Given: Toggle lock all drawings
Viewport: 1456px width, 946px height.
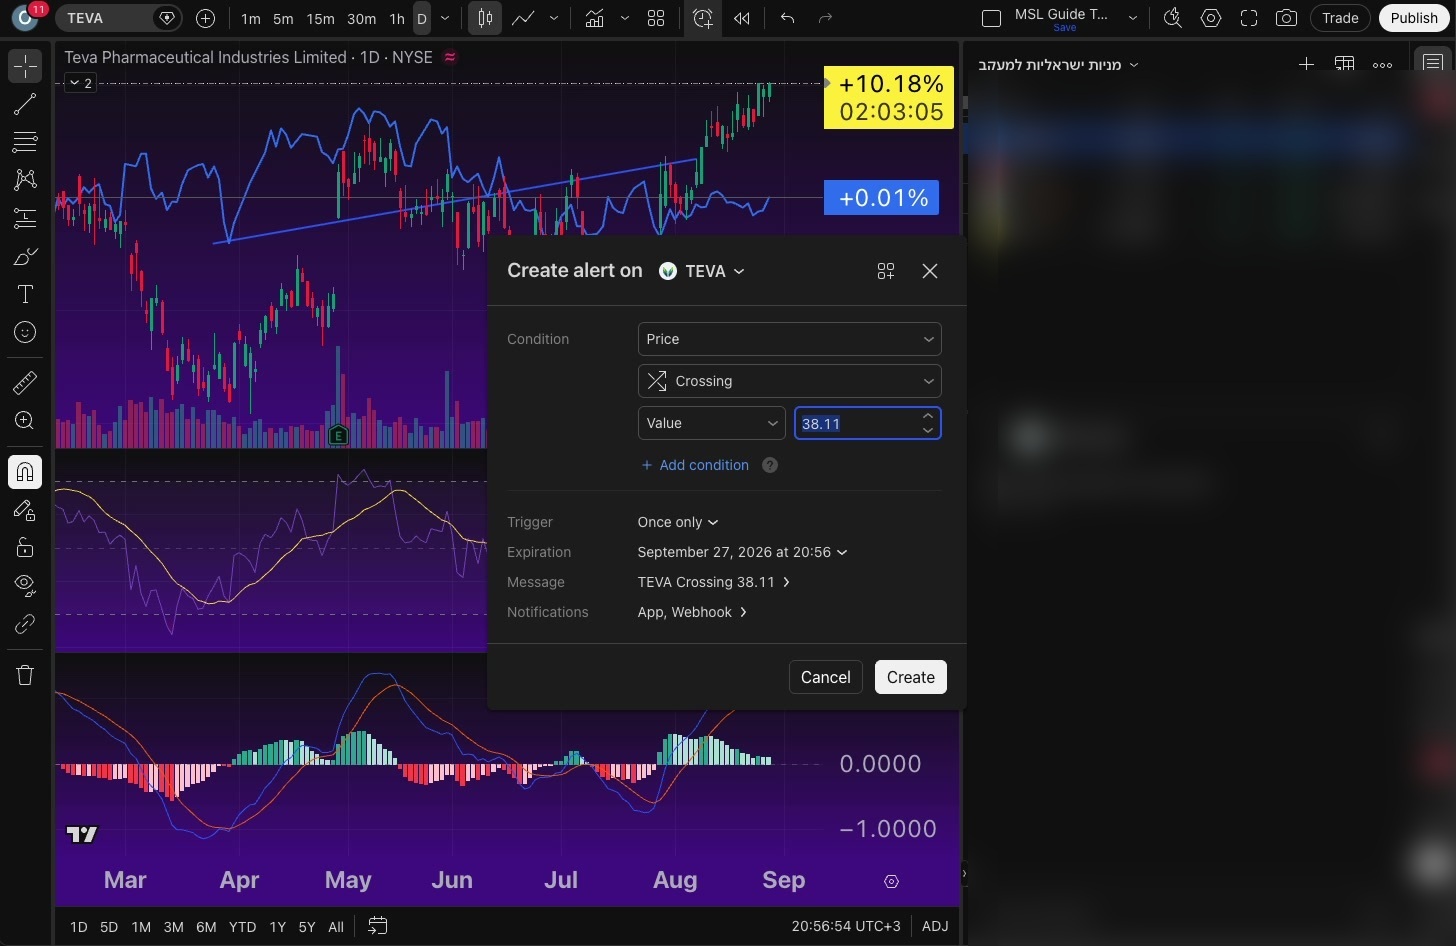Looking at the screenshot, I should [25, 548].
